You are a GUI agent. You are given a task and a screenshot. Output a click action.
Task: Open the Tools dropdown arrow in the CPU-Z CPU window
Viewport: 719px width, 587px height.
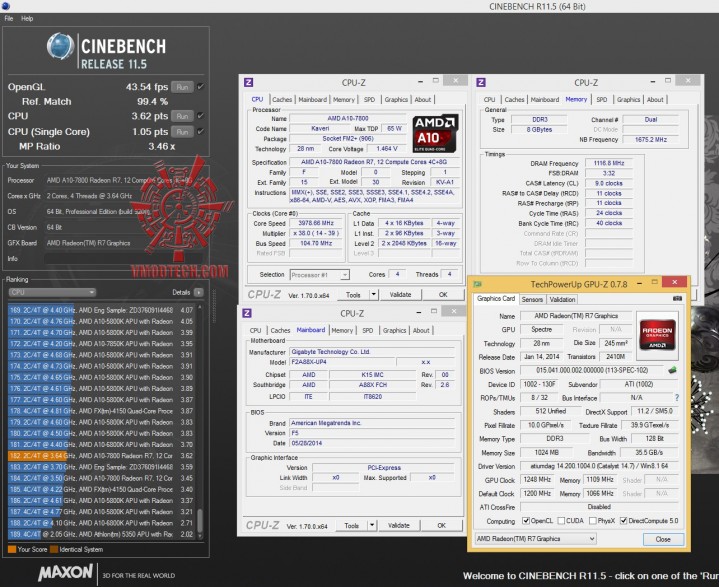pos(374,294)
